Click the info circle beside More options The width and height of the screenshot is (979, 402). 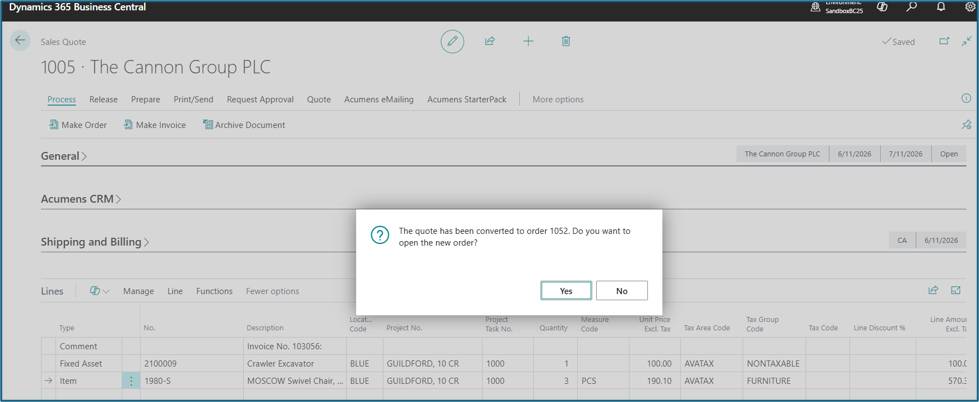pos(967,99)
